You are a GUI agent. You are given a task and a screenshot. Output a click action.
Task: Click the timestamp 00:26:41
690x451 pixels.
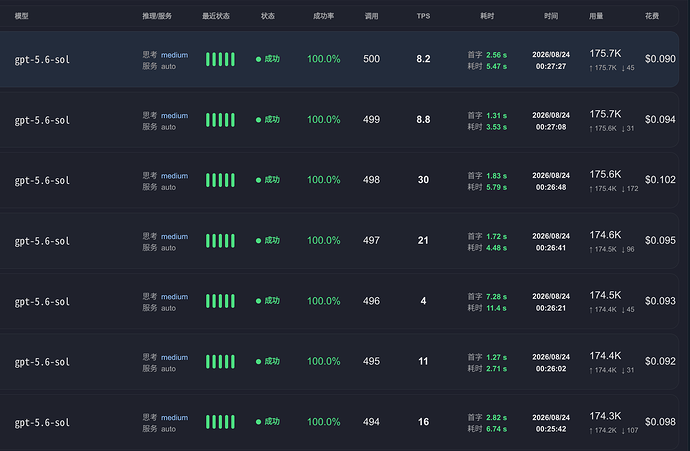pyautogui.click(x=551, y=248)
